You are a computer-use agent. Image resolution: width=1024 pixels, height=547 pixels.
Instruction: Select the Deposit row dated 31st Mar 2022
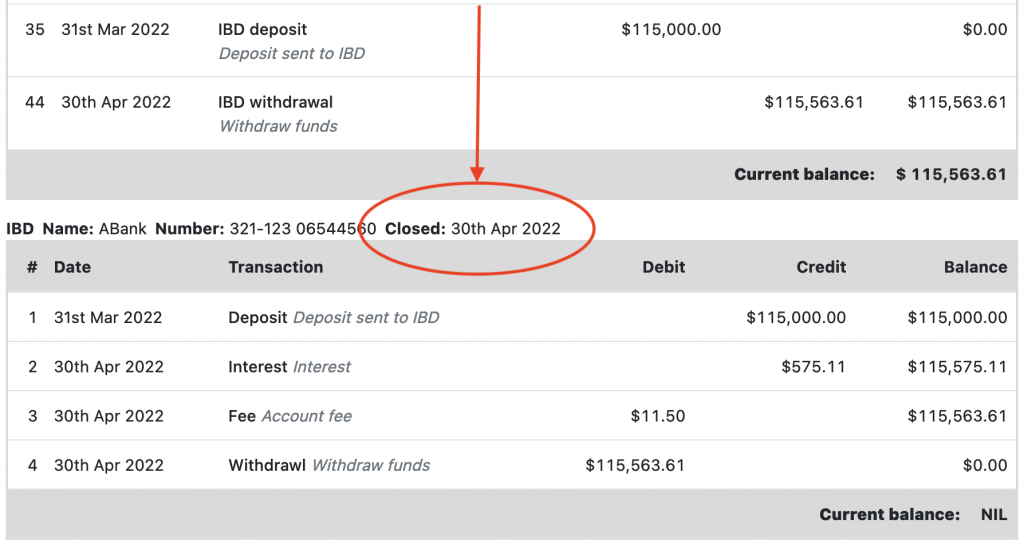point(333,318)
